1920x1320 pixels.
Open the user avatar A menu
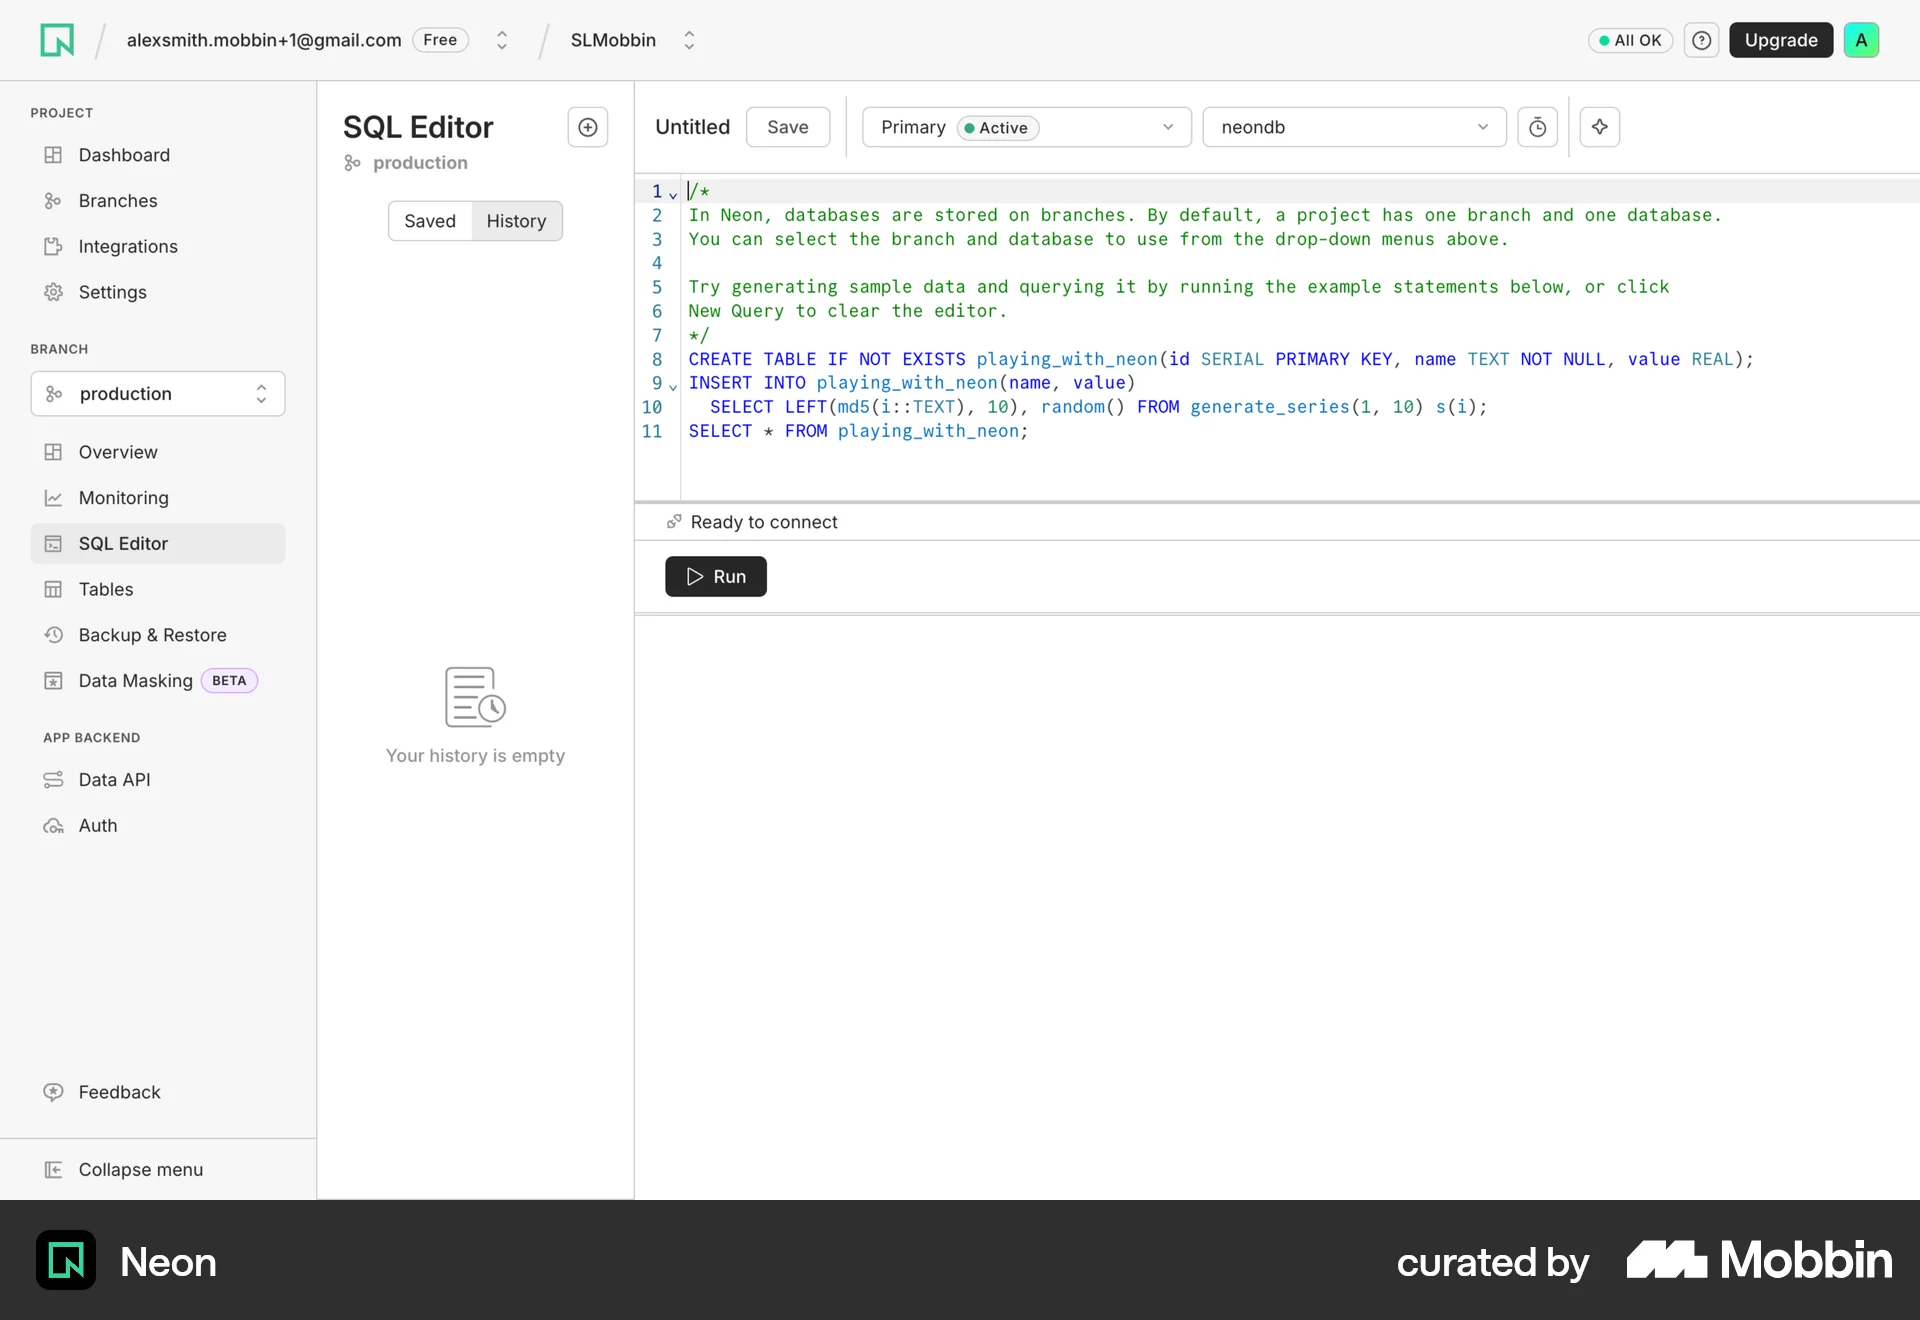click(x=1861, y=40)
